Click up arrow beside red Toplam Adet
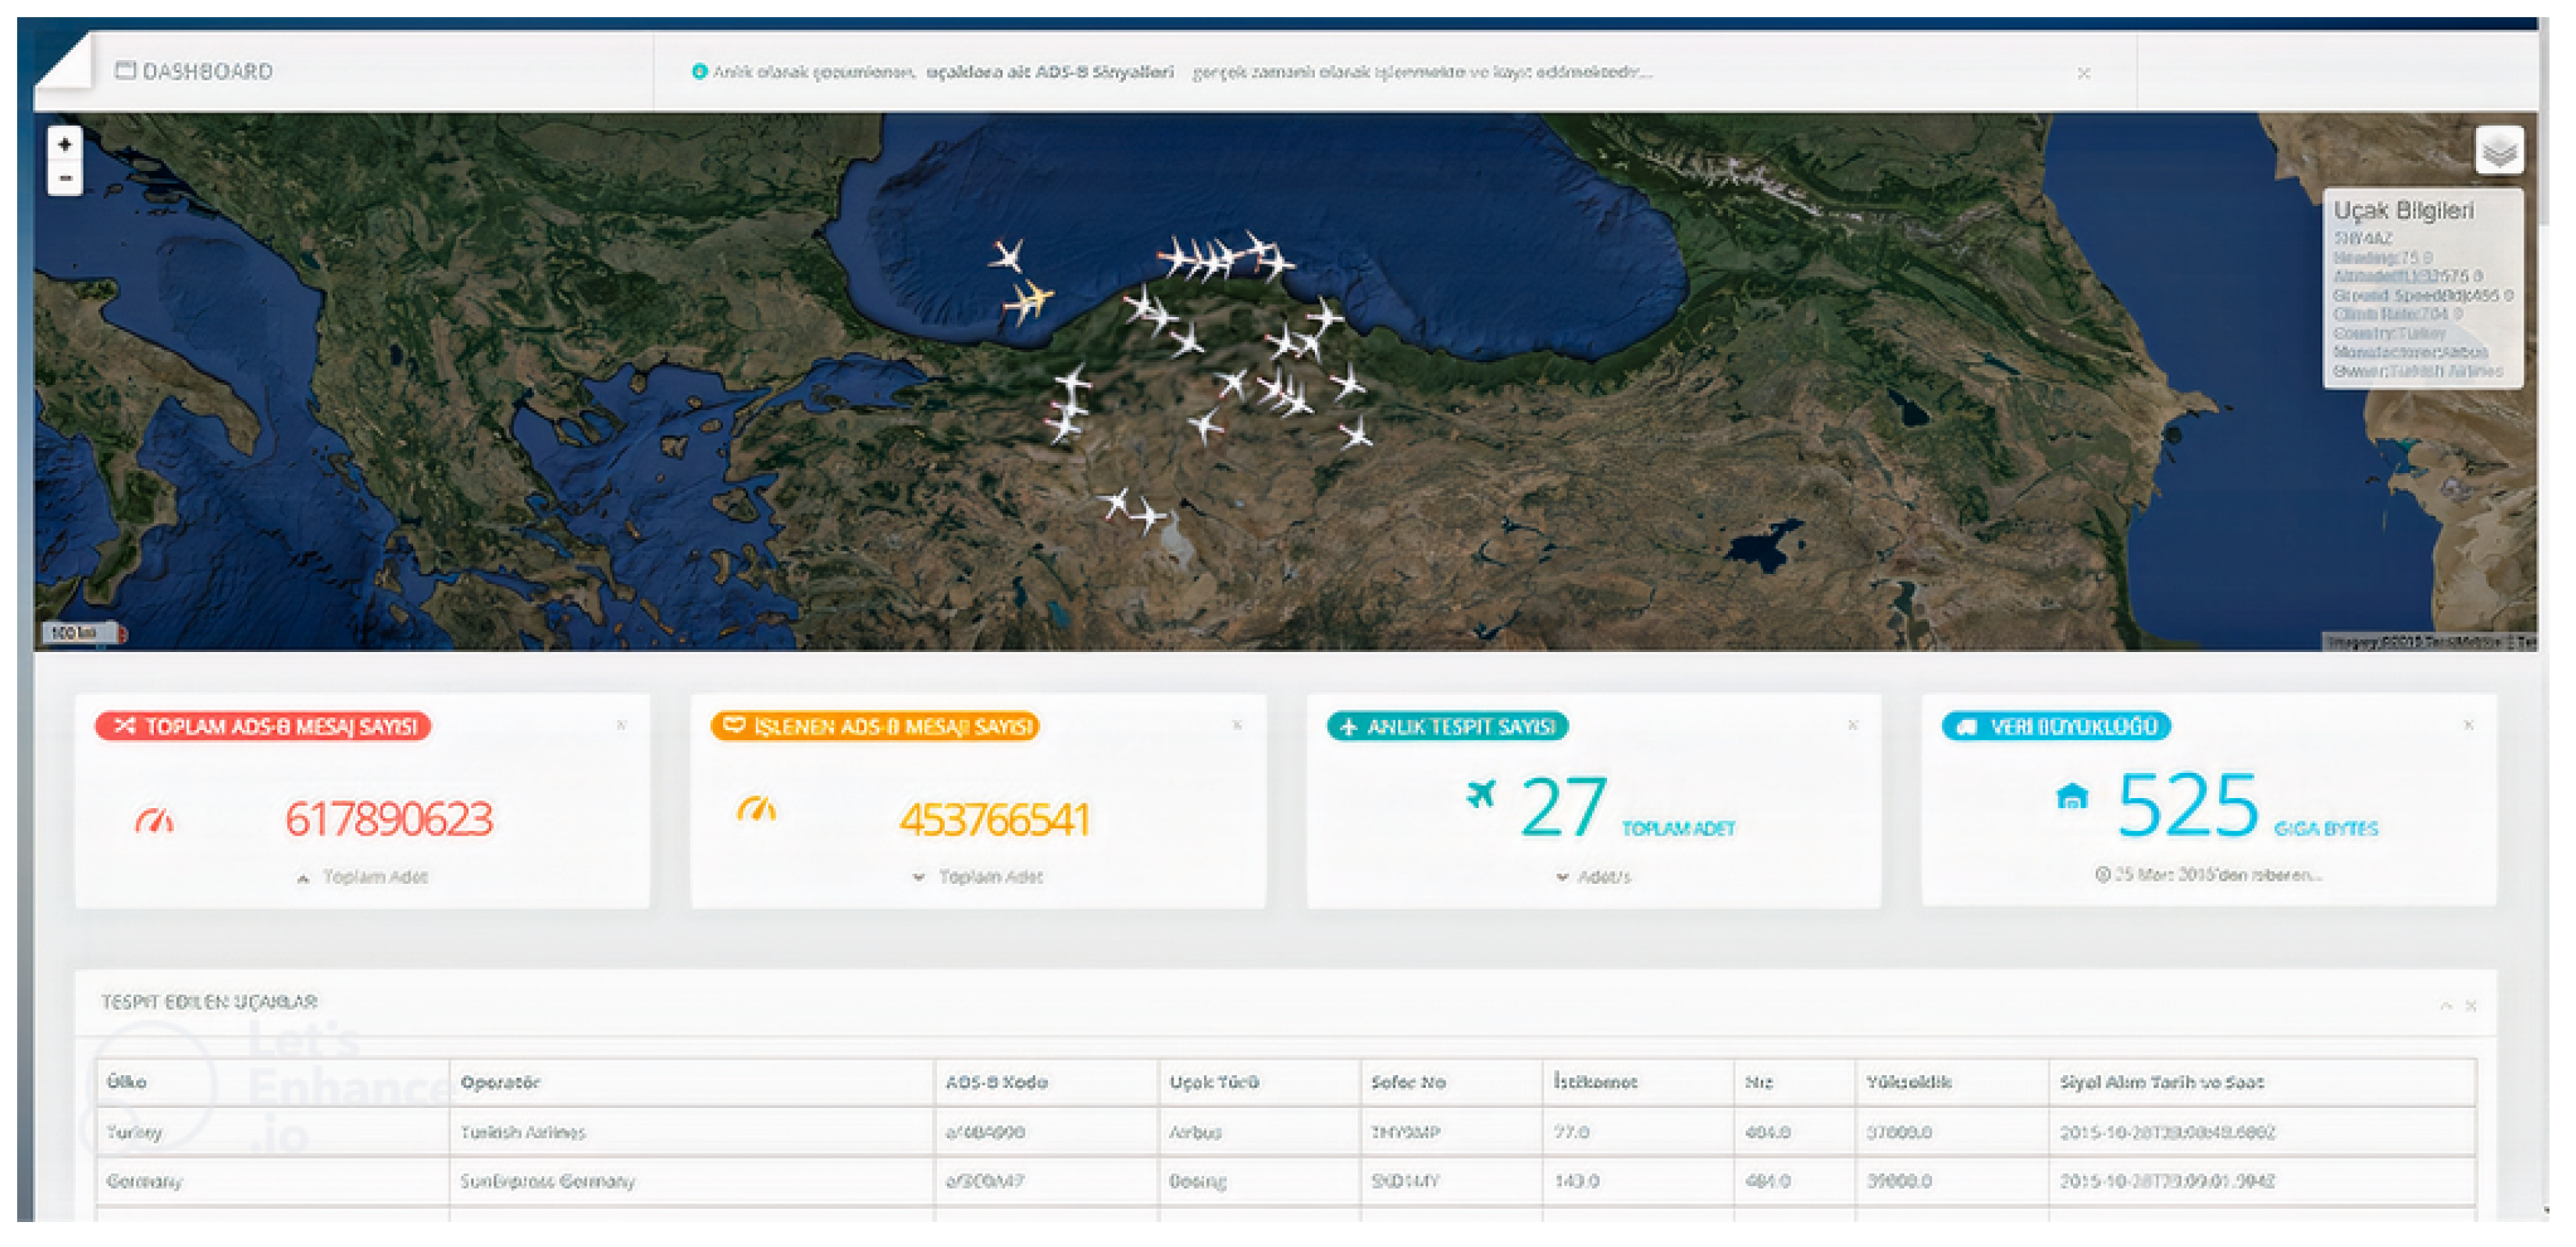The height and width of the screenshot is (1247, 2576). [303, 878]
